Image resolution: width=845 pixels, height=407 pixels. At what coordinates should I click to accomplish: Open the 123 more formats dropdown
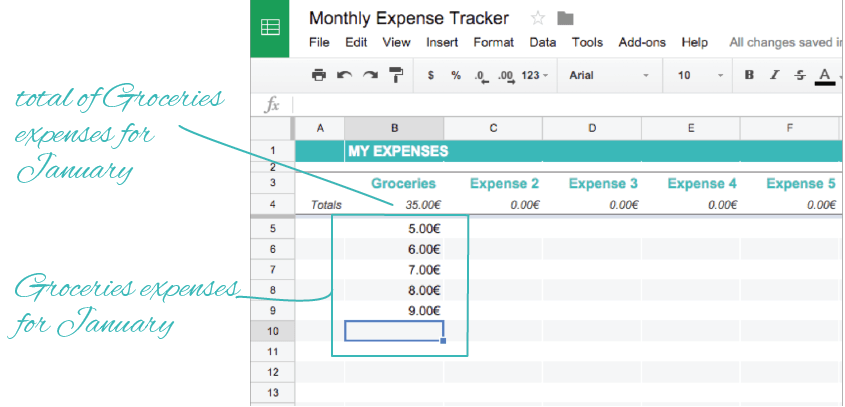coord(535,75)
